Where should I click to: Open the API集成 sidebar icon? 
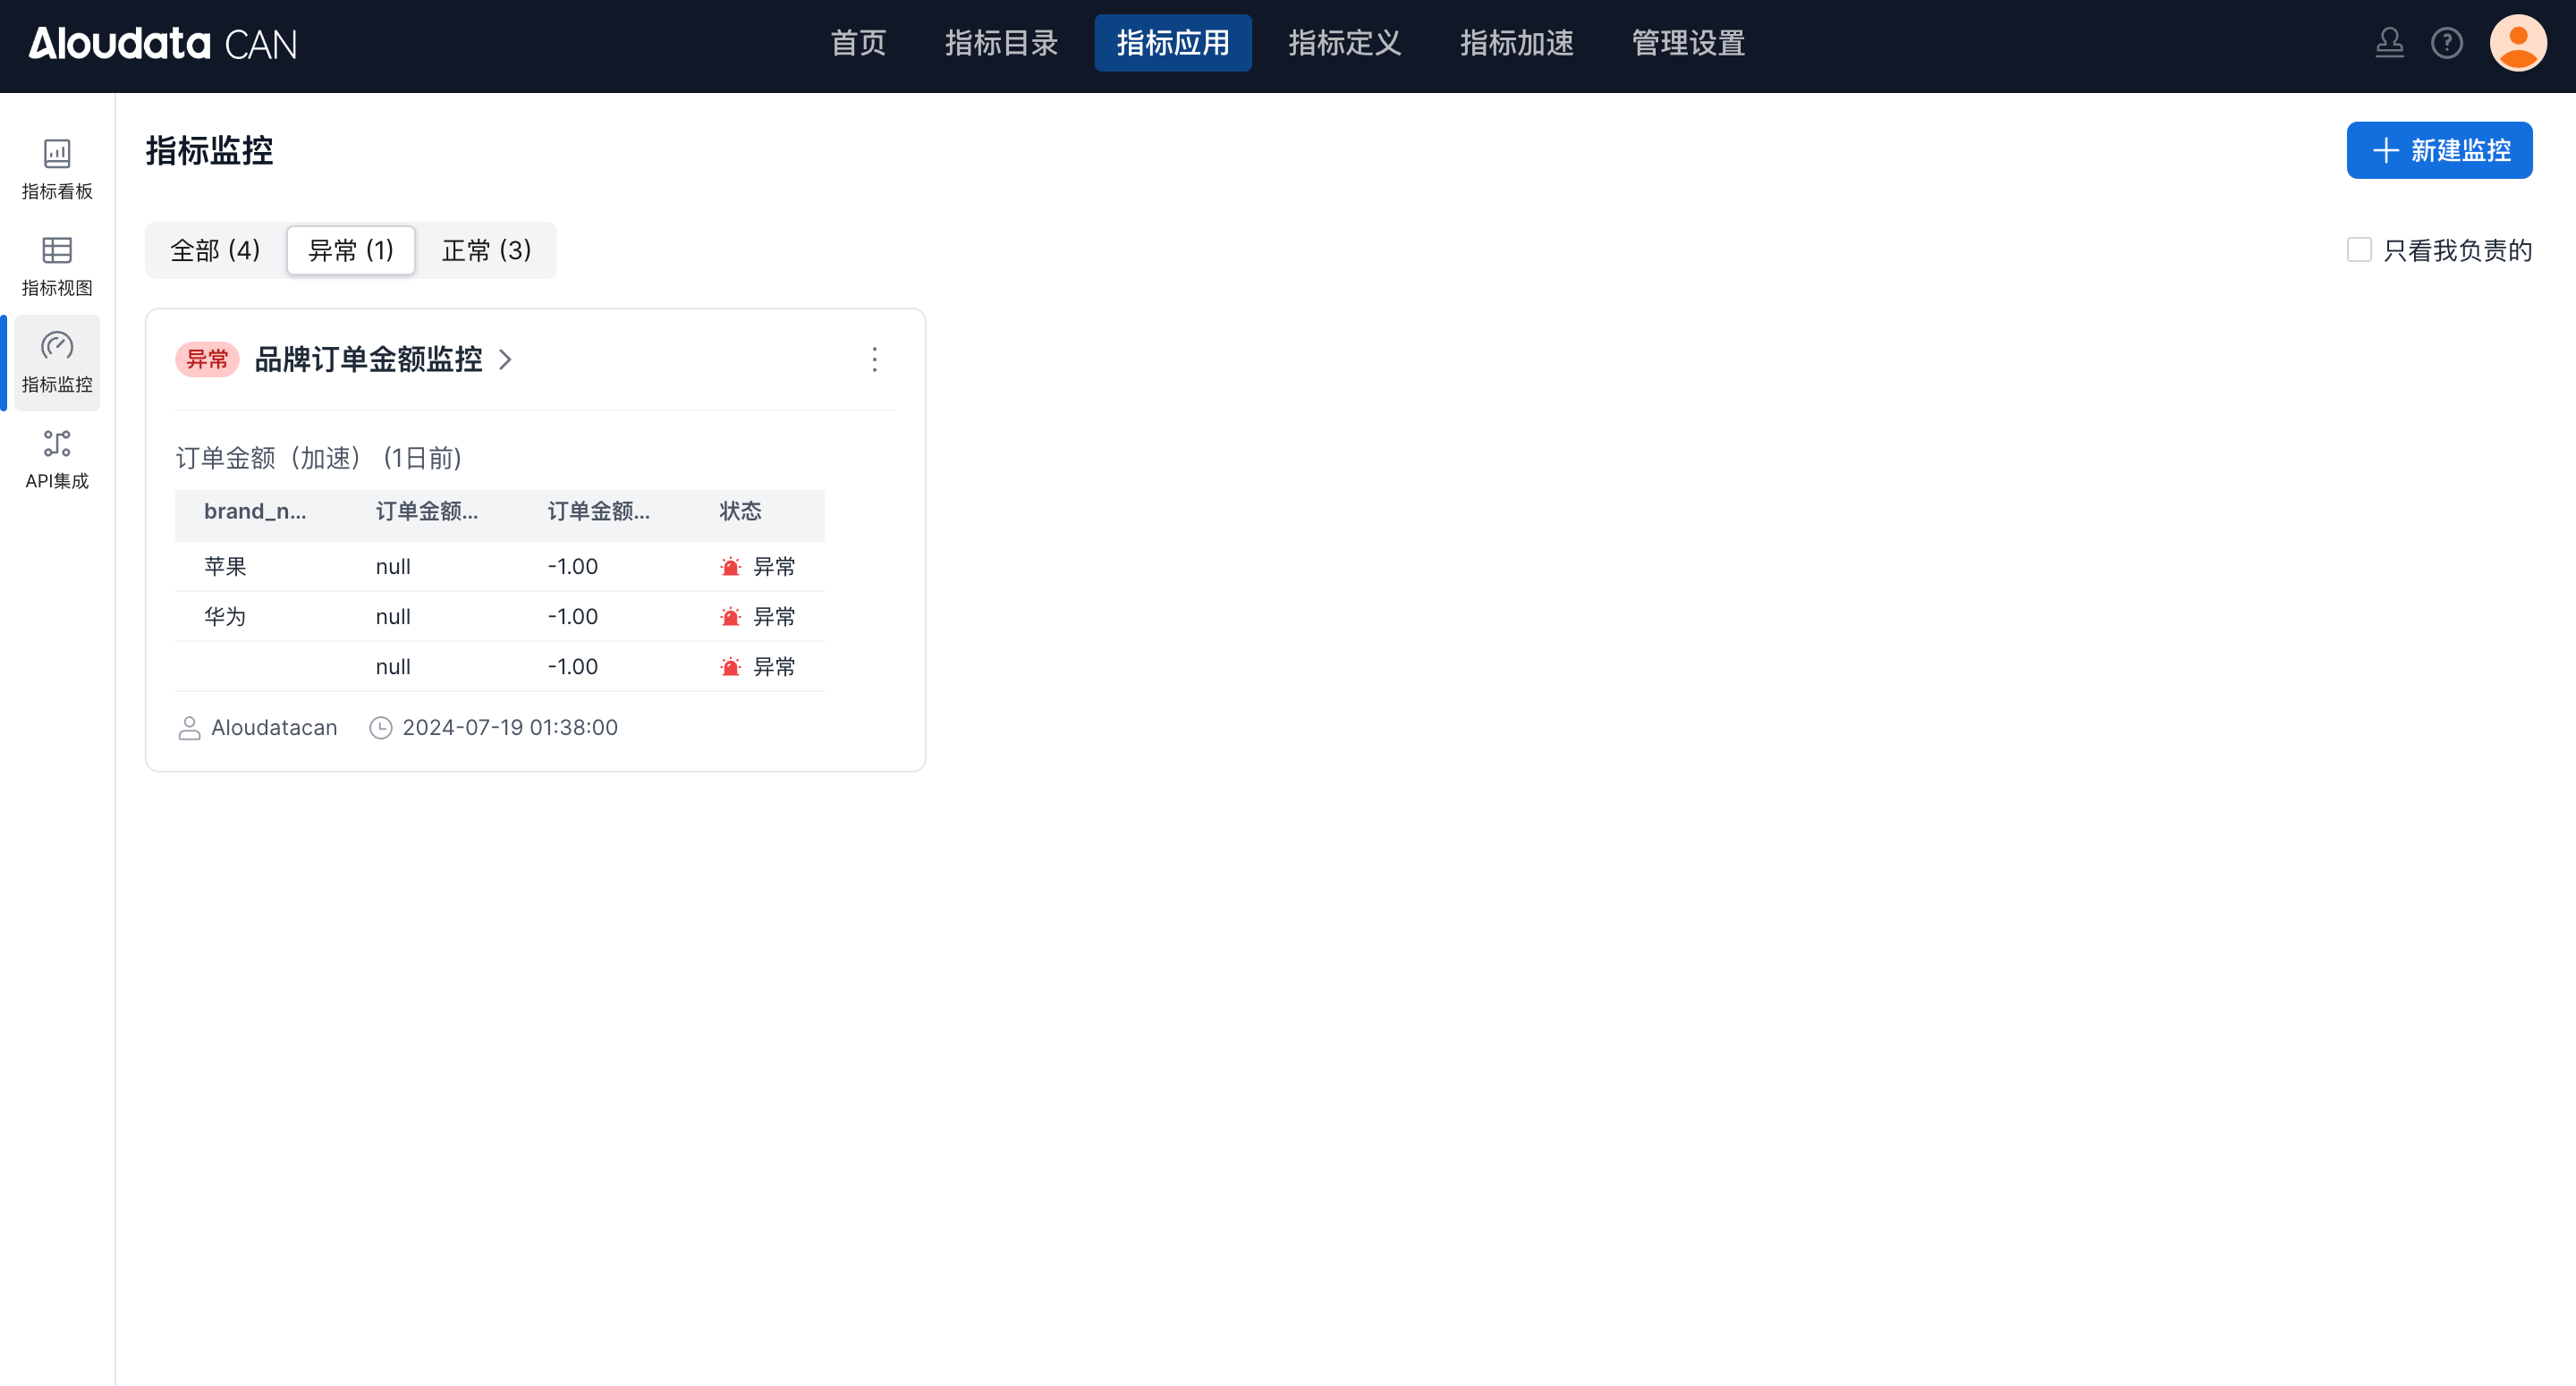point(57,458)
